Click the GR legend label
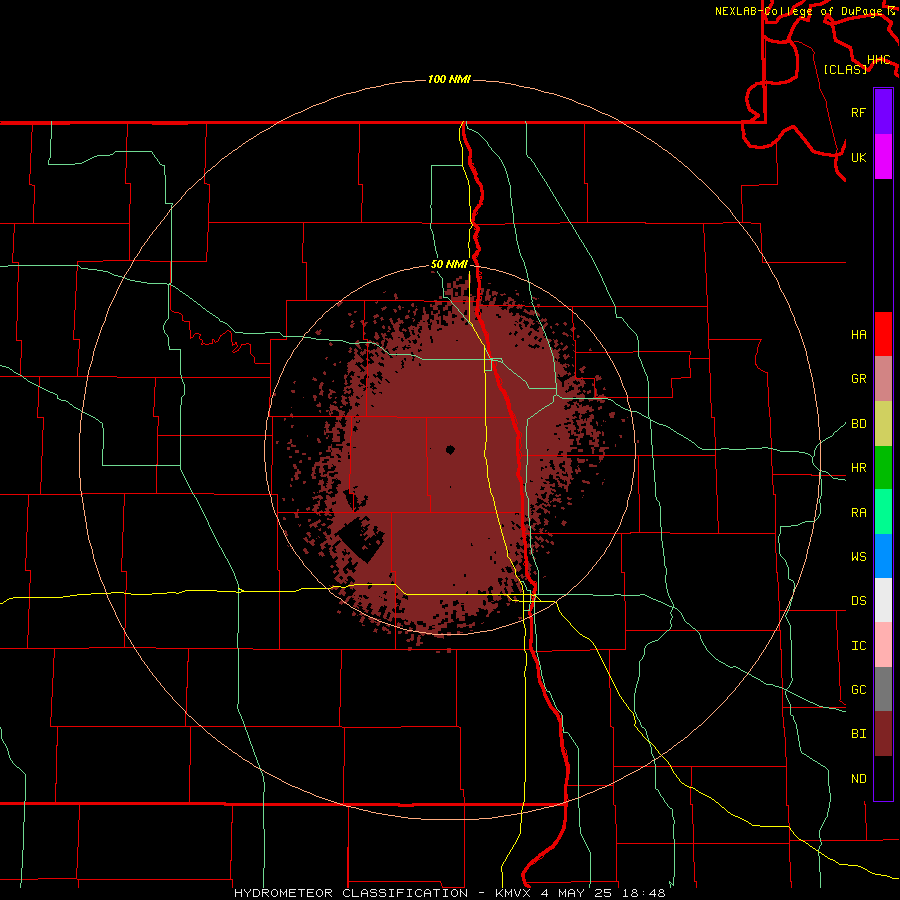900x900 pixels. point(858,379)
